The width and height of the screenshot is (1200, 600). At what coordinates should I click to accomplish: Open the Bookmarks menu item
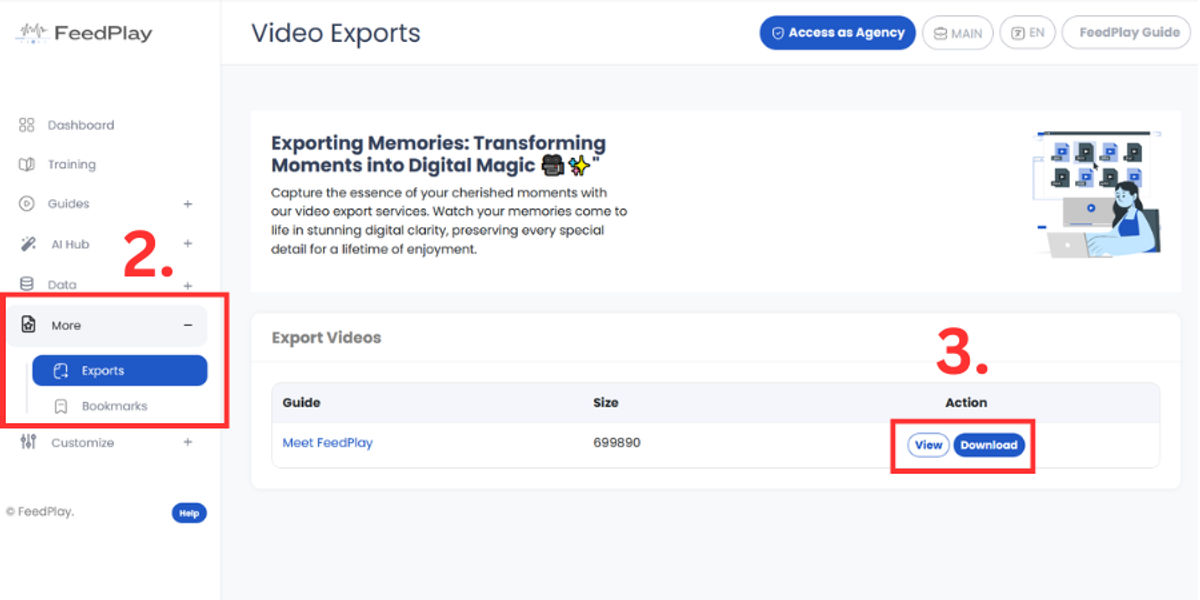pos(114,406)
